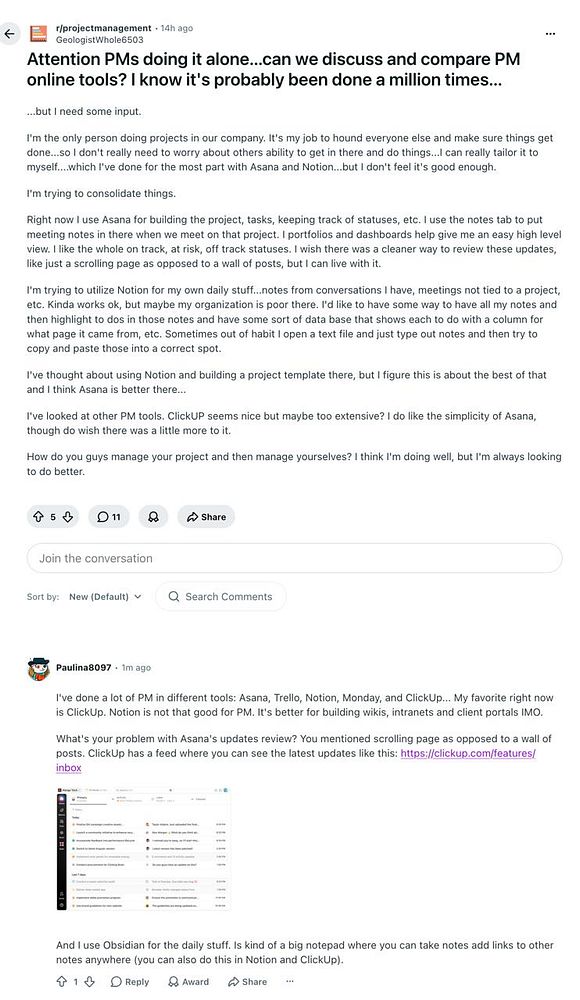Reply to Paulina8097's comment
580x1000 pixels.
[x=129, y=981]
